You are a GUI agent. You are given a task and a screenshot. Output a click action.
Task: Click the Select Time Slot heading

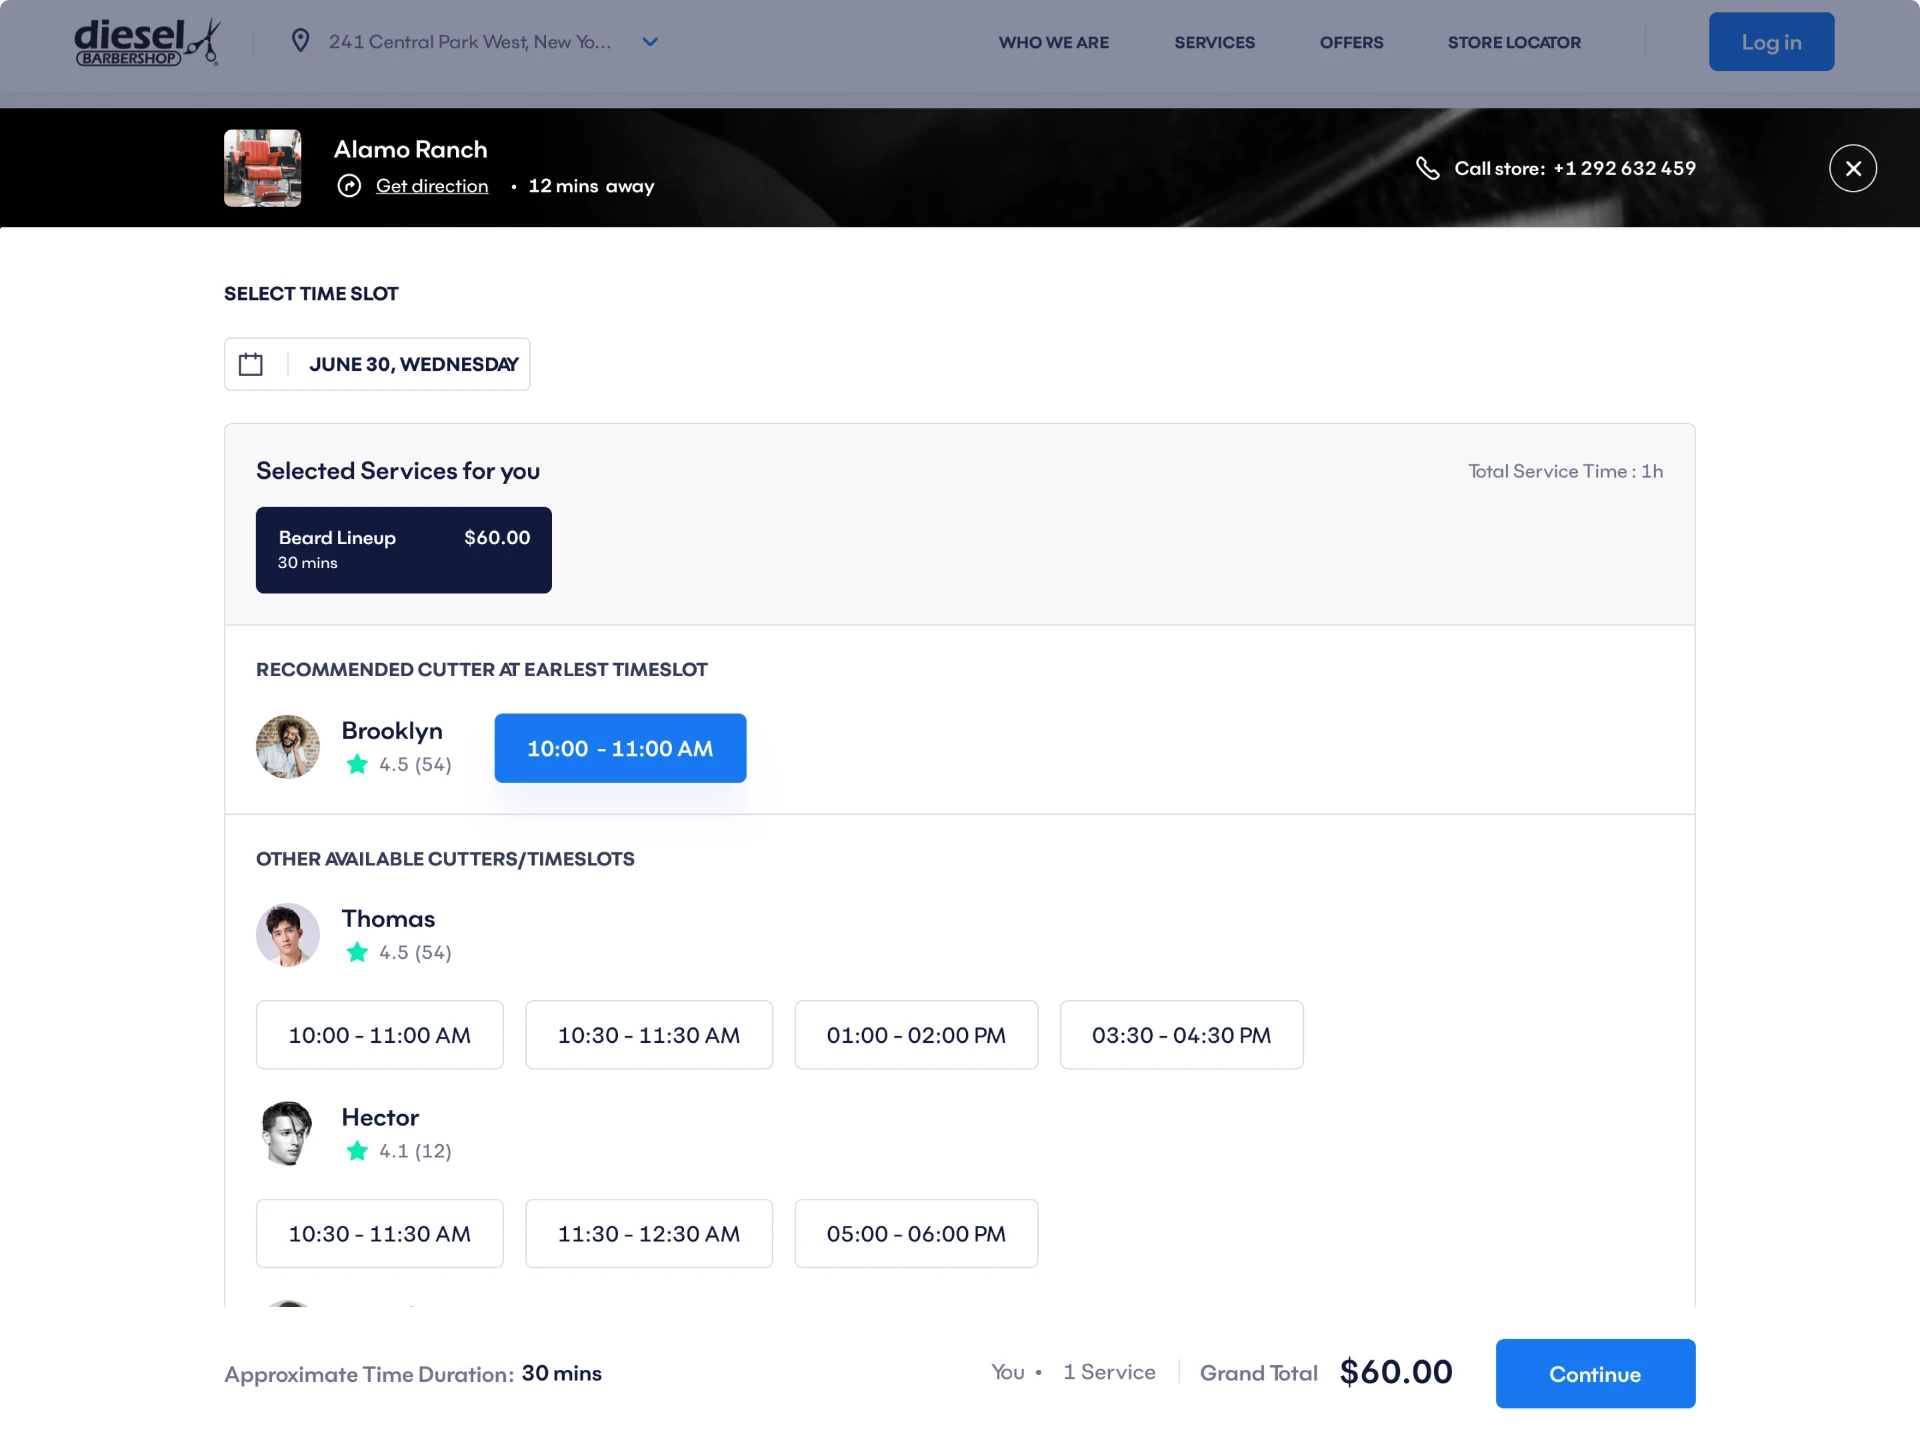(311, 294)
